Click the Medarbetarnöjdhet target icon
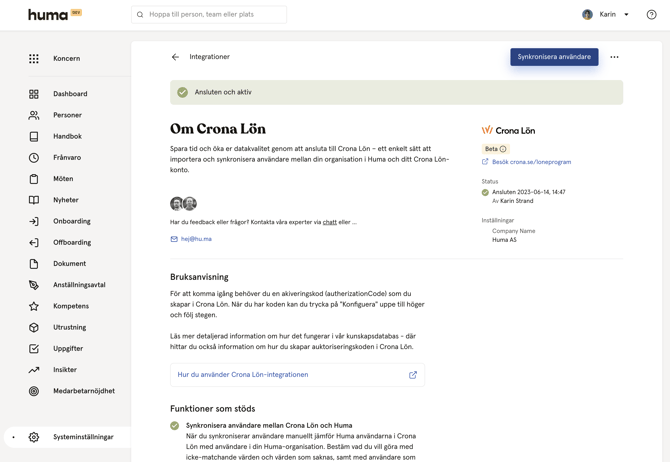Screen dimensions: 670x462 click(x=34, y=391)
